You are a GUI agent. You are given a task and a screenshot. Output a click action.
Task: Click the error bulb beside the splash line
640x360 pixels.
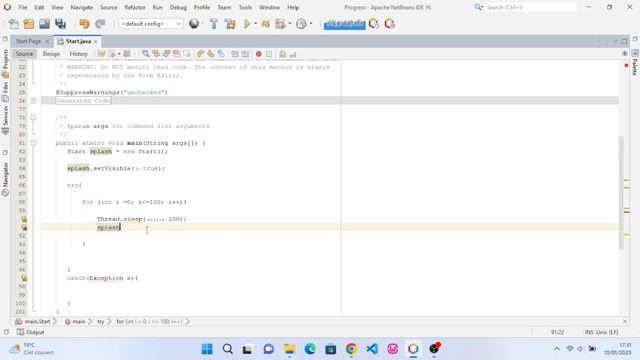[x=24, y=228]
